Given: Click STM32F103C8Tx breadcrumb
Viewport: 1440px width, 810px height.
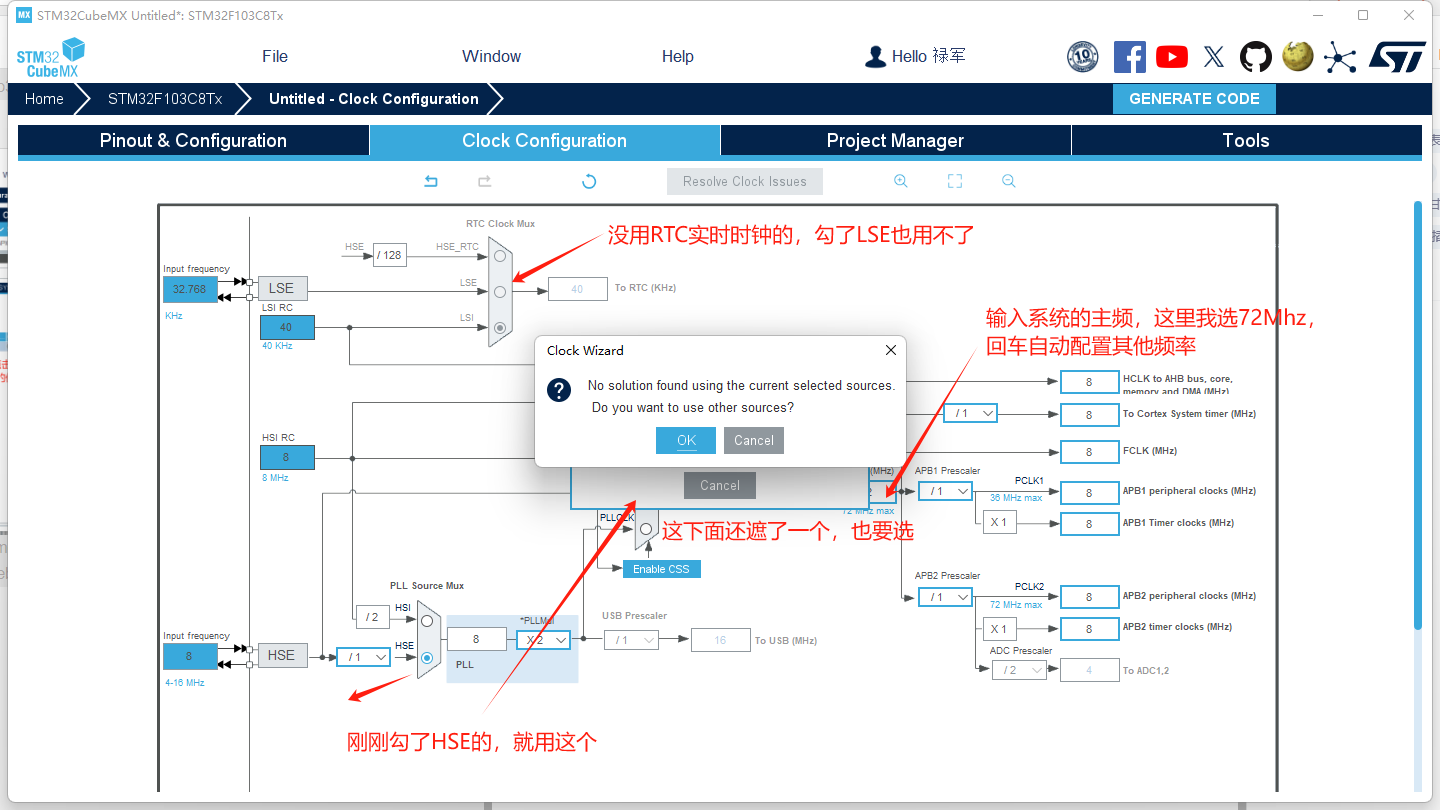Looking at the screenshot, I should pyautogui.click(x=165, y=98).
